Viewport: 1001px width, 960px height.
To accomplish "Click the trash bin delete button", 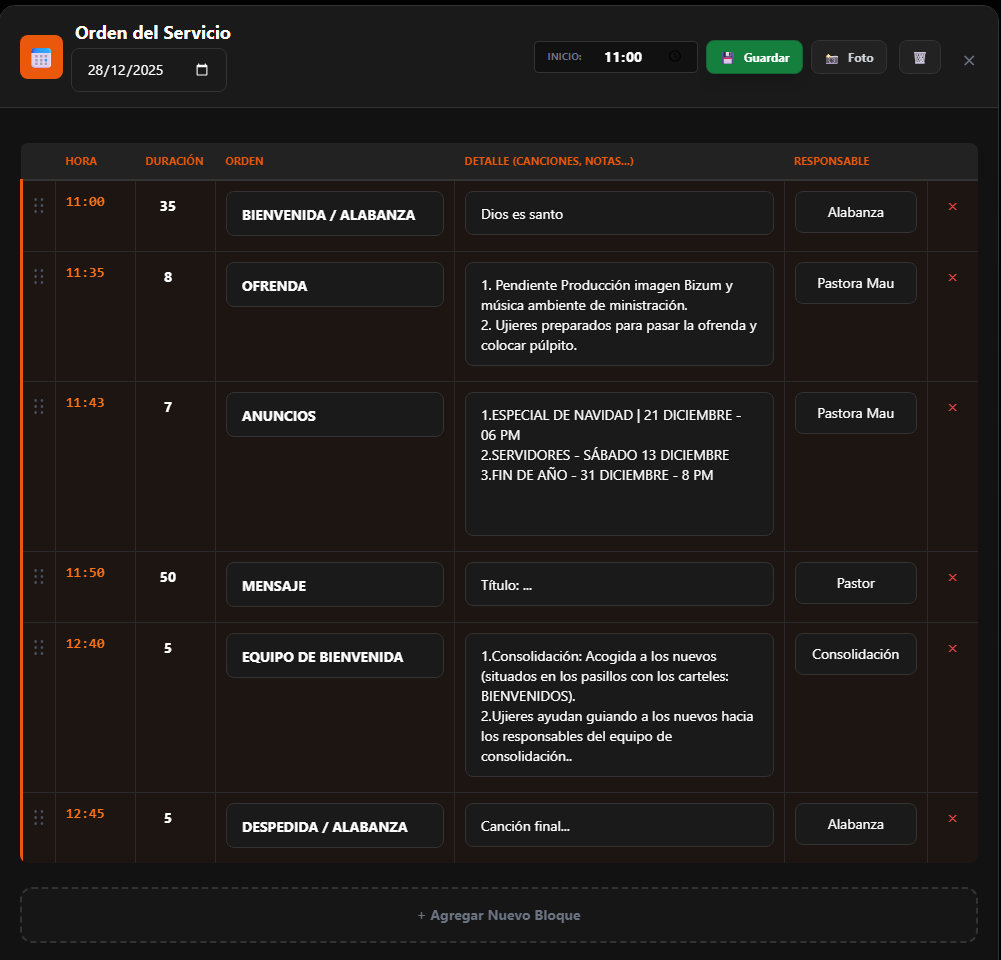I will (x=919, y=57).
